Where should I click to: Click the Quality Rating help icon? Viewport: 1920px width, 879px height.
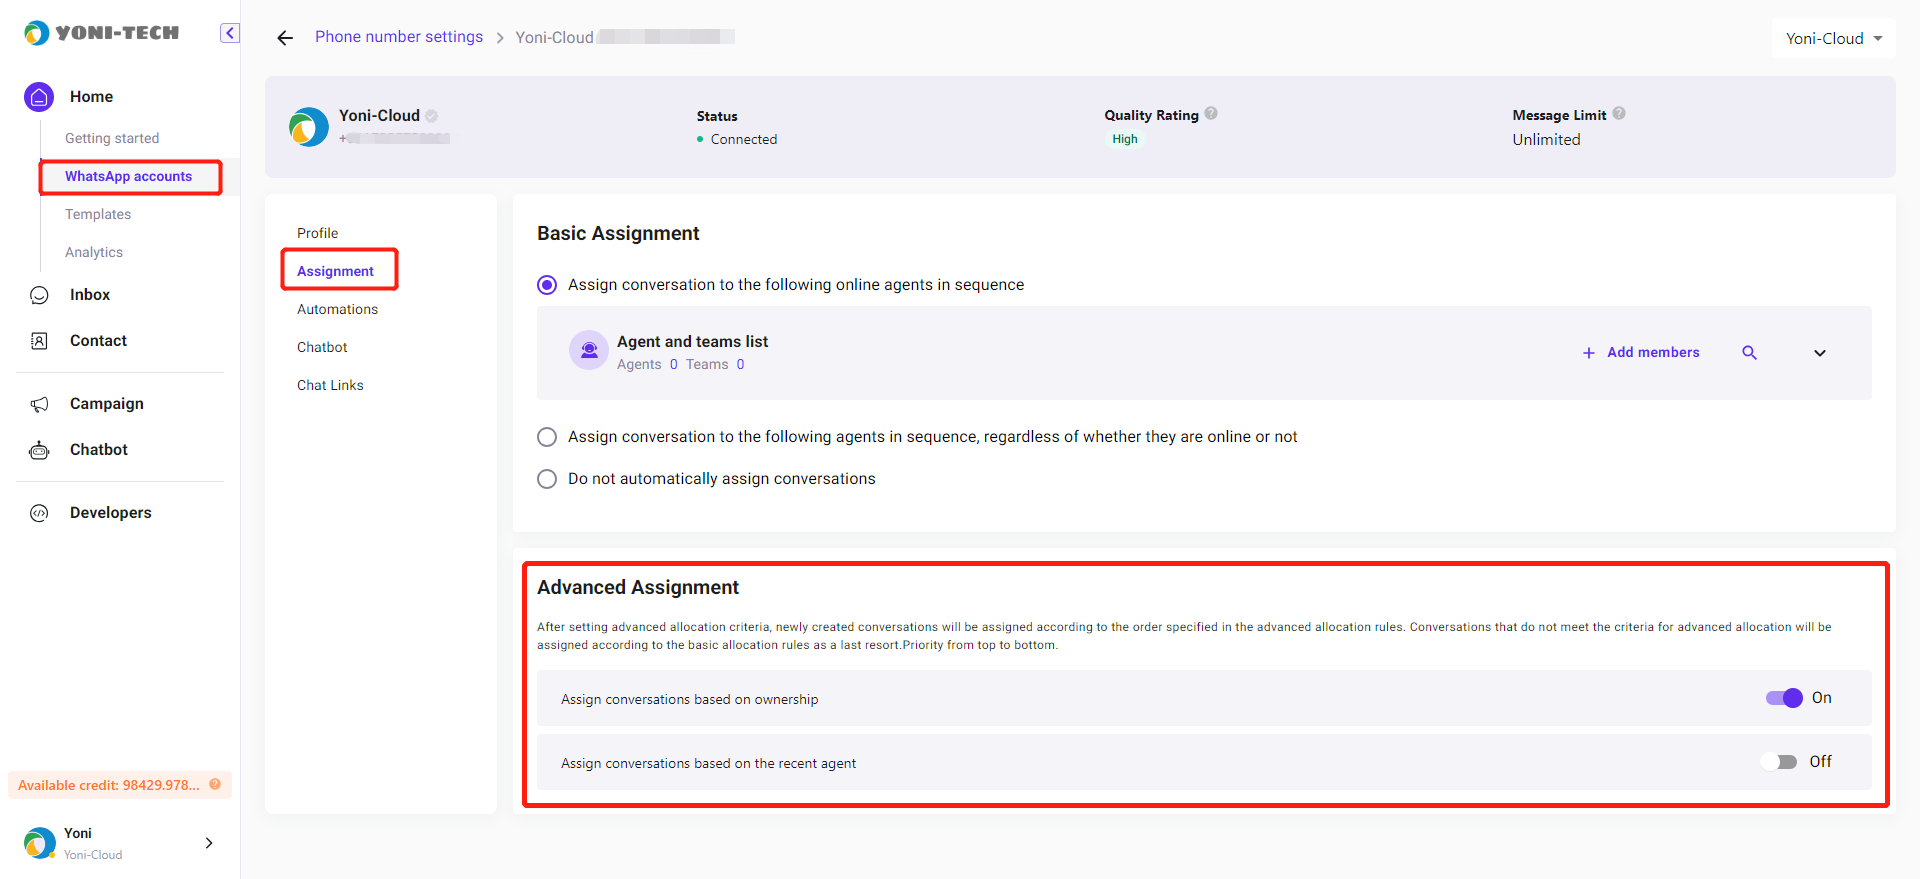tap(1211, 113)
